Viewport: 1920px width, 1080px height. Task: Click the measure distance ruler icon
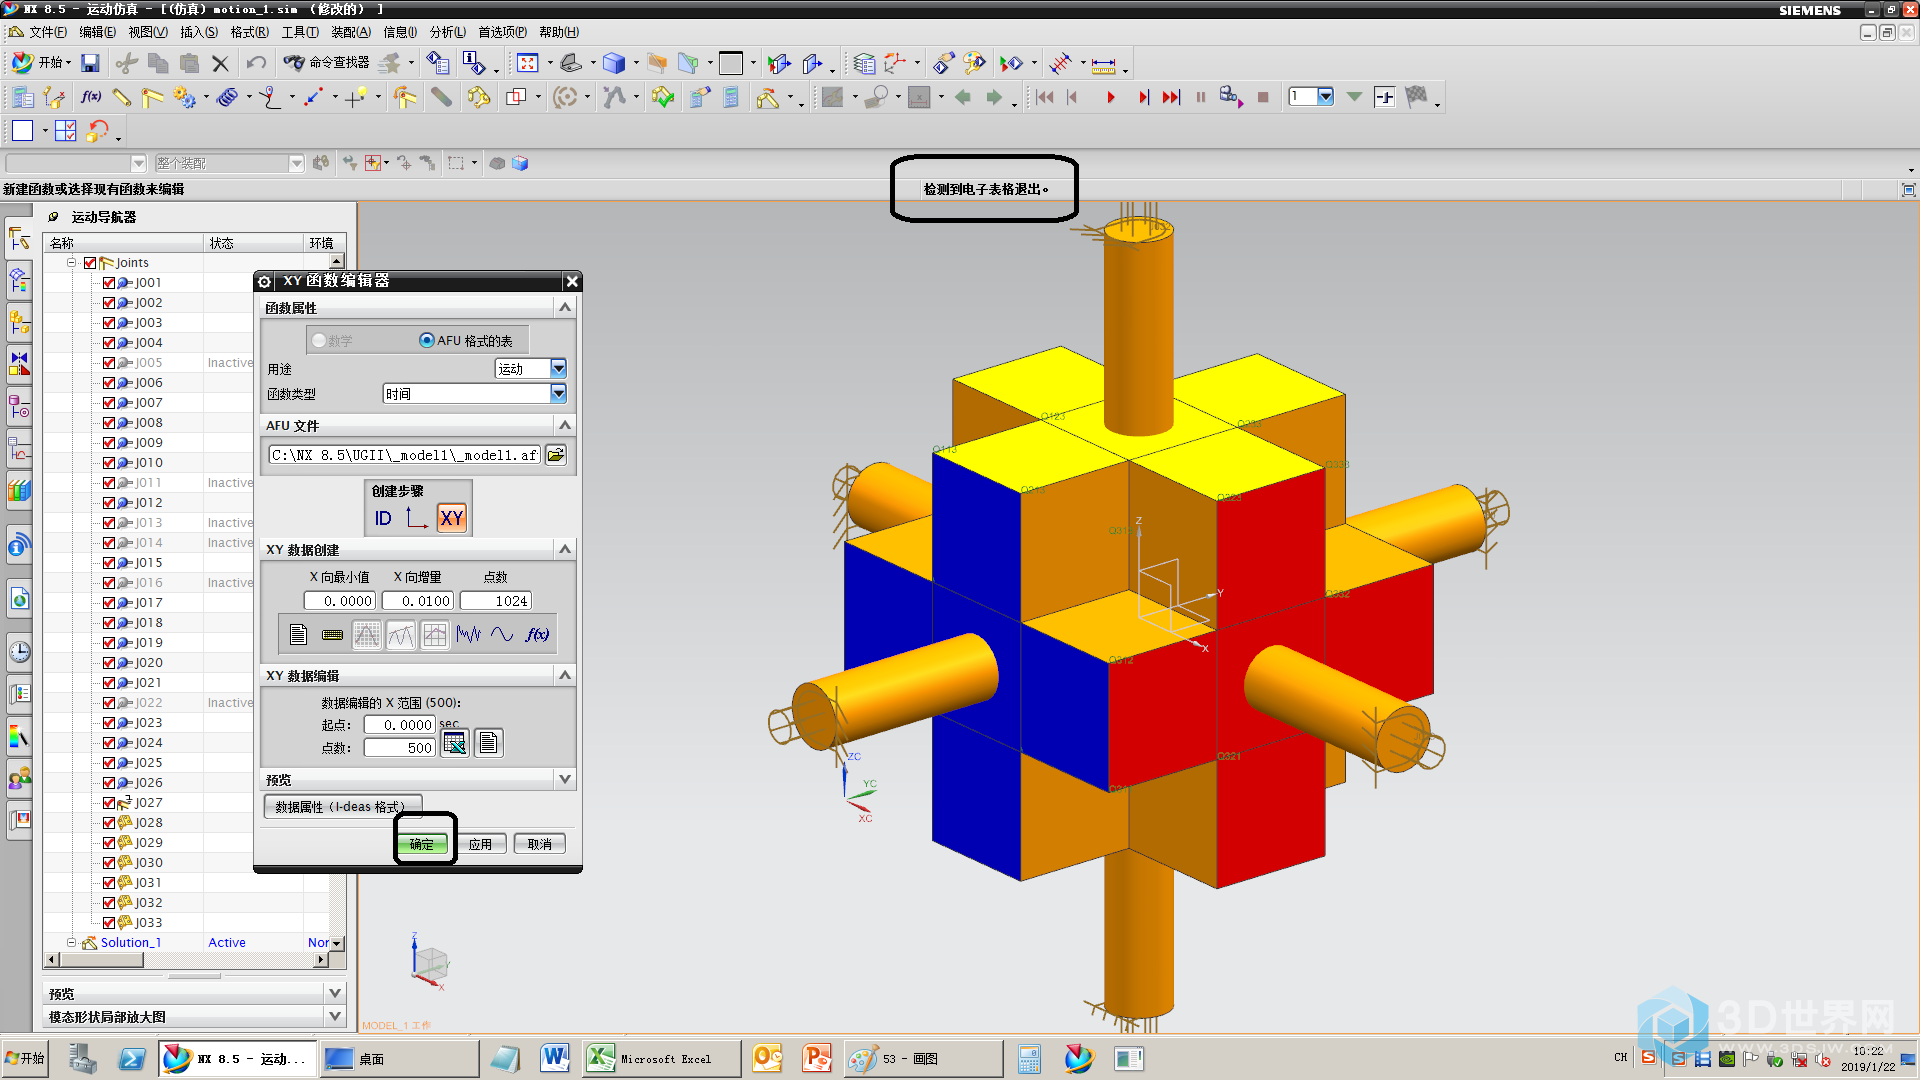(1103, 65)
